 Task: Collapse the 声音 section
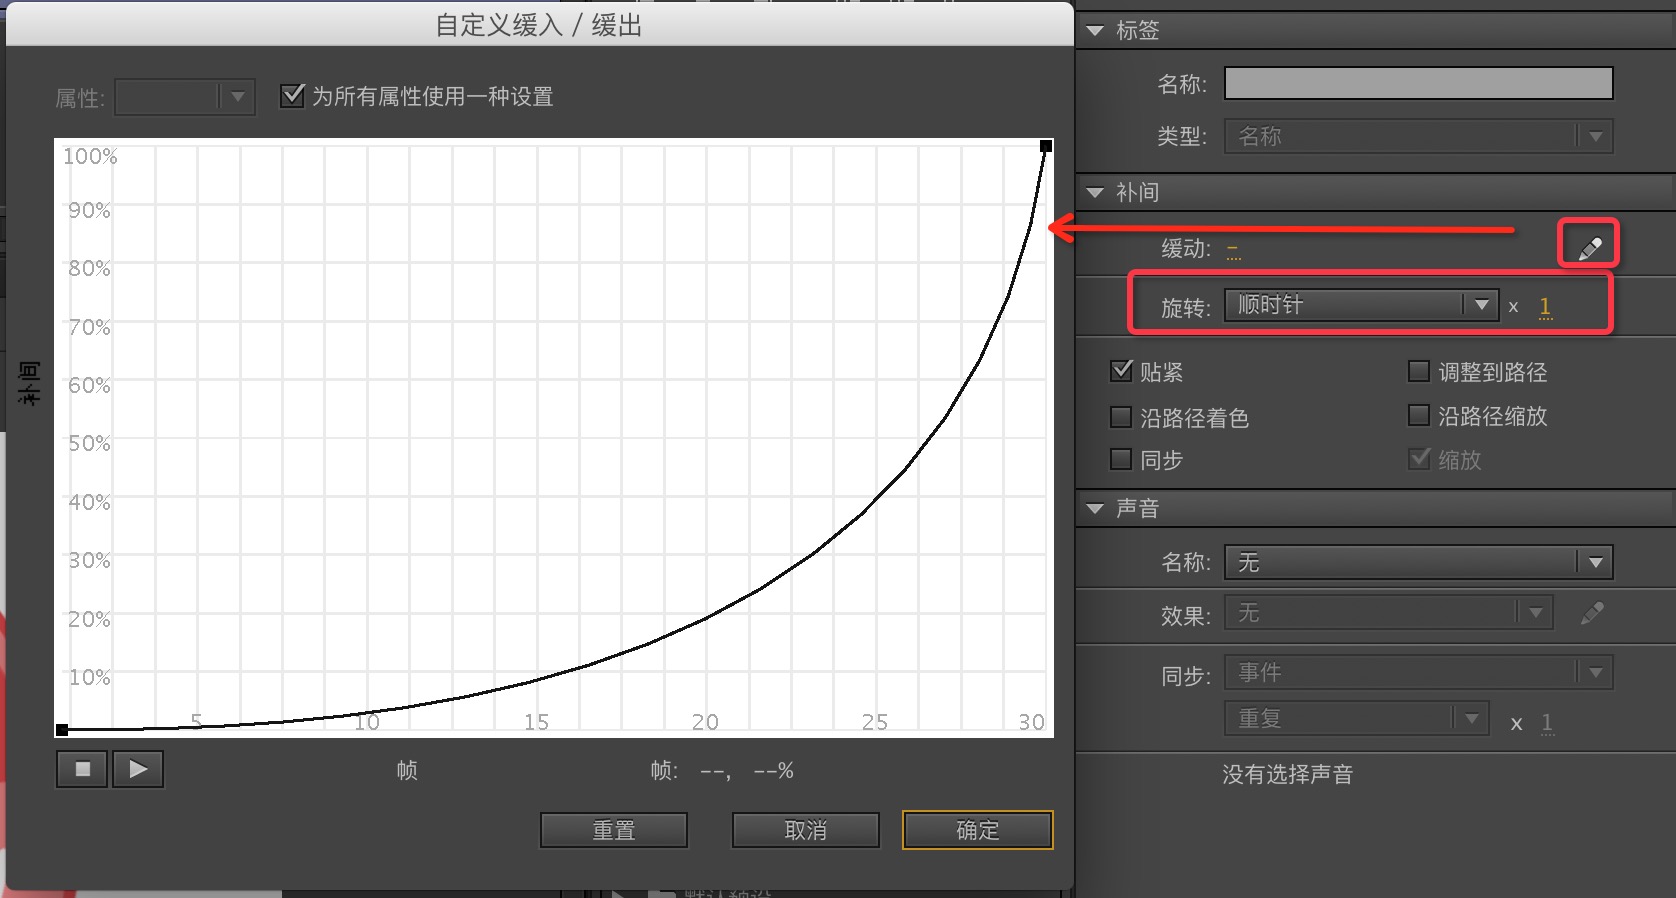[x=1095, y=509]
